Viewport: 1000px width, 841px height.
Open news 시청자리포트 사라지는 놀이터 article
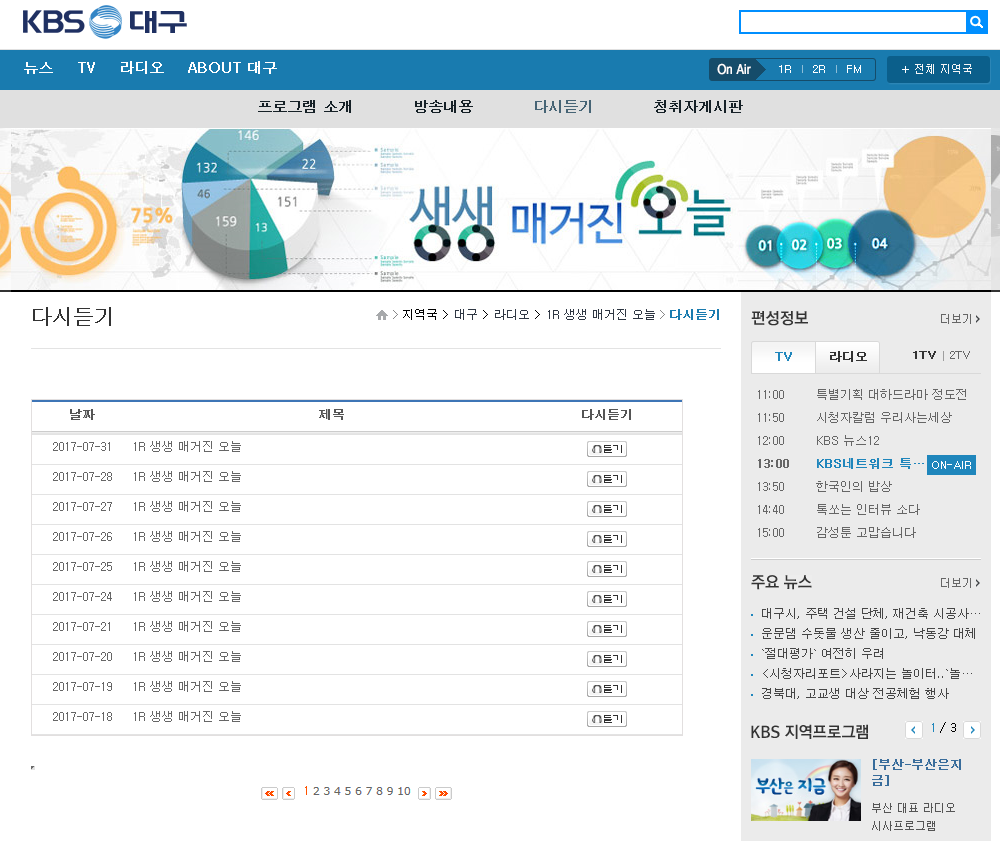[867, 673]
